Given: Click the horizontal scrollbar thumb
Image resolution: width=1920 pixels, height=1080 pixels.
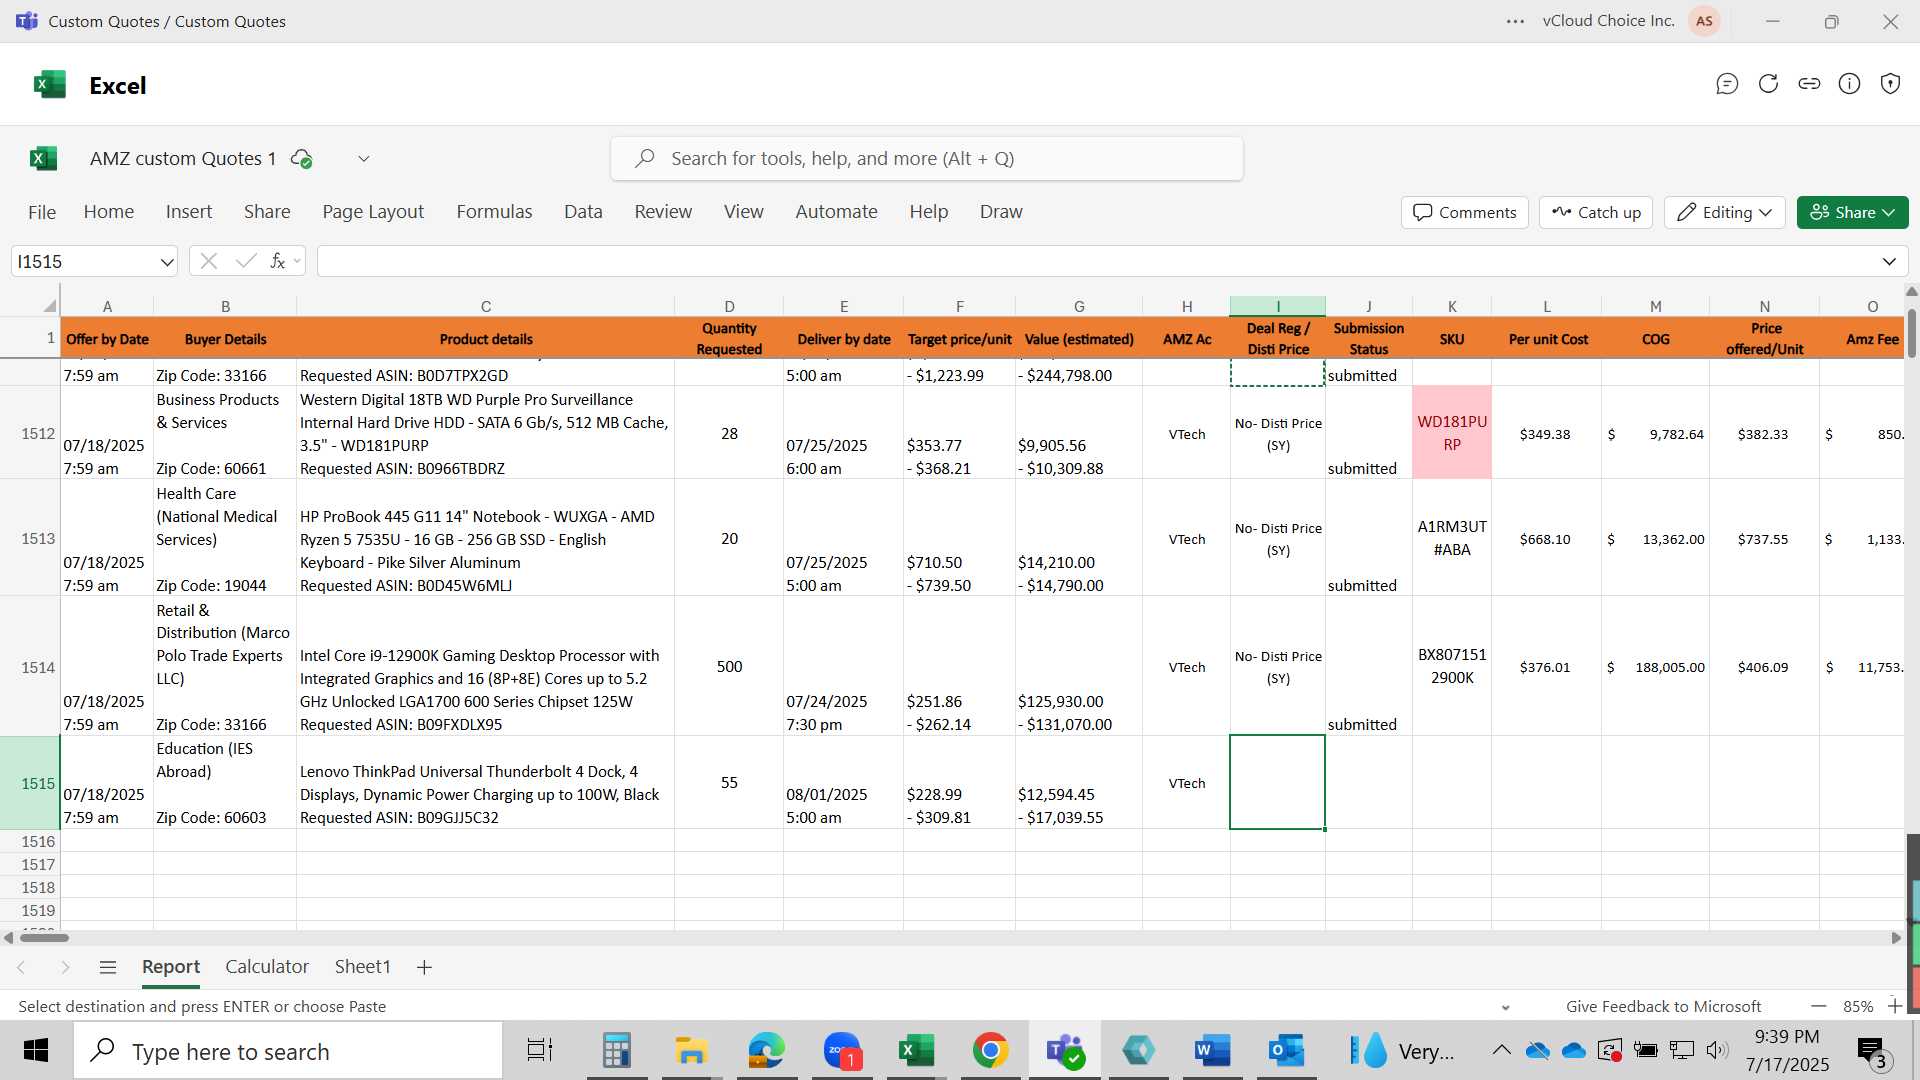Looking at the screenshot, I should (x=44, y=938).
